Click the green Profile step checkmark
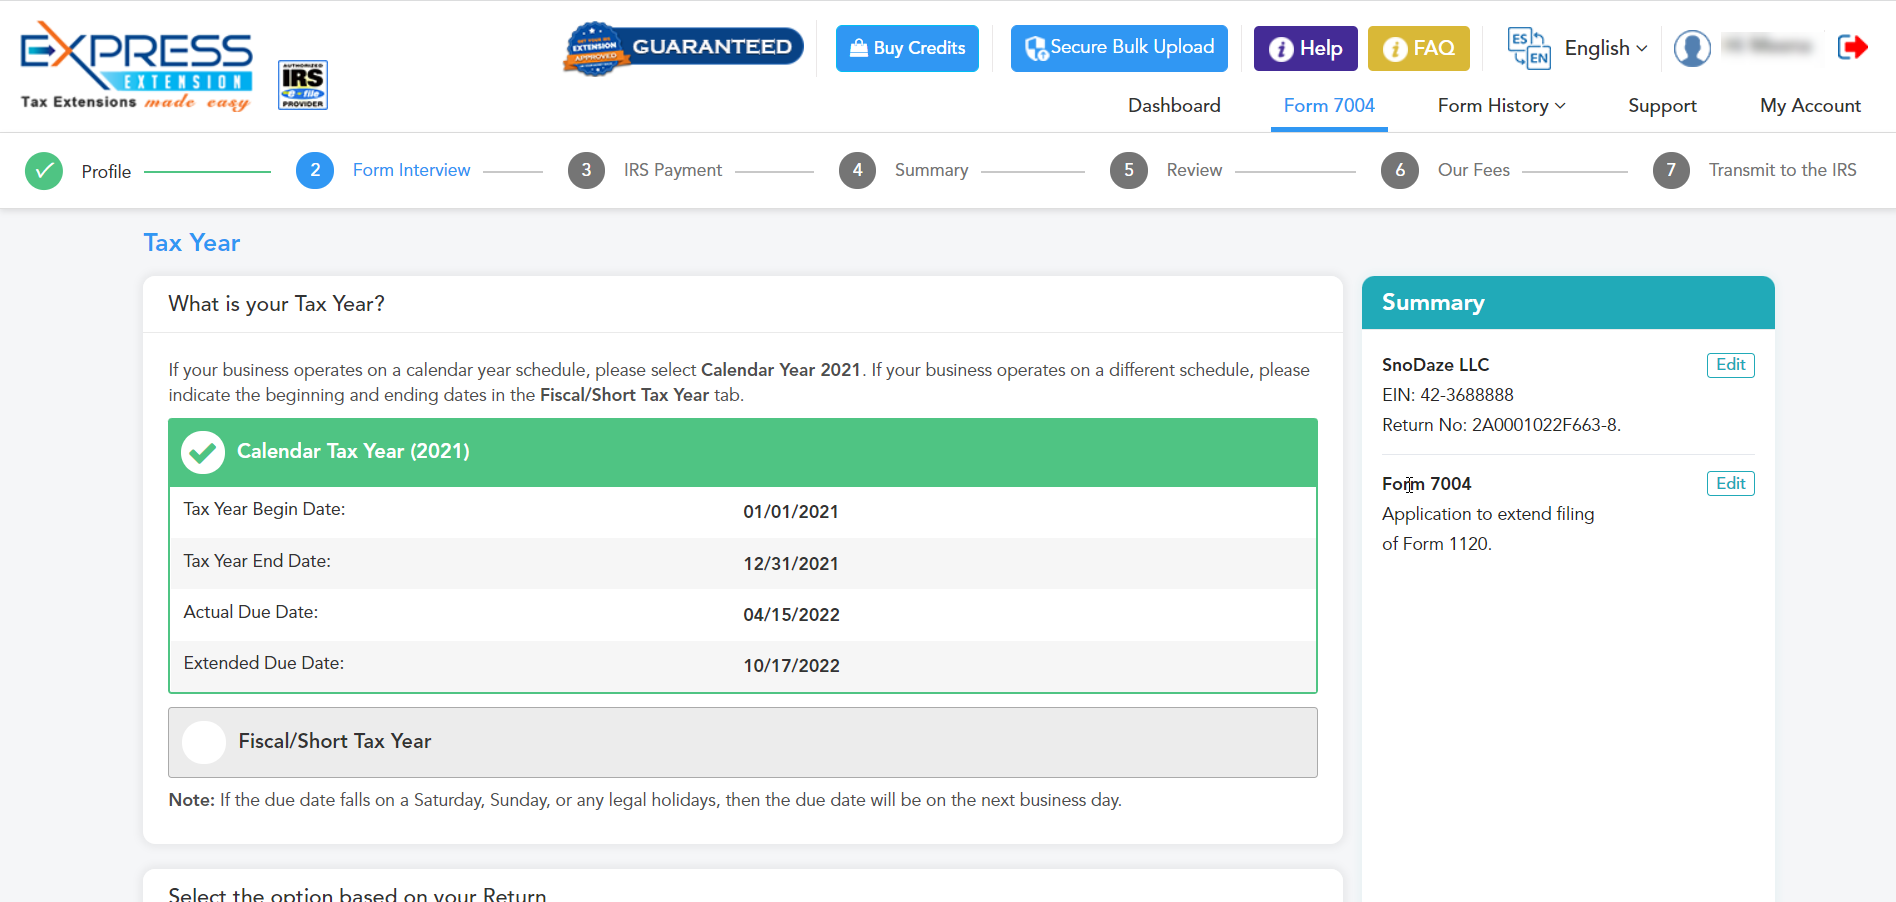This screenshot has width=1896, height=902. (x=44, y=171)
